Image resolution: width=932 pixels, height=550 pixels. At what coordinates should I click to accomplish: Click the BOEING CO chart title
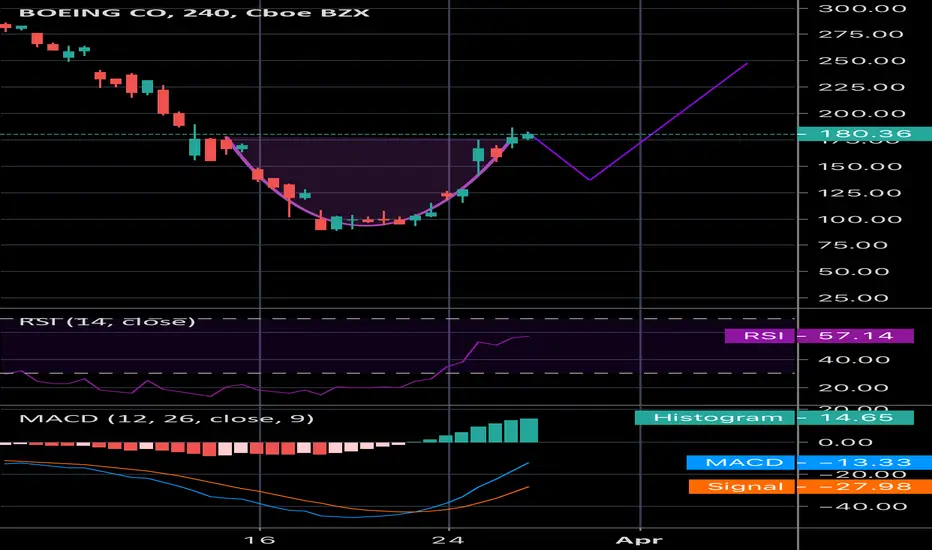[x=194, y=12]
